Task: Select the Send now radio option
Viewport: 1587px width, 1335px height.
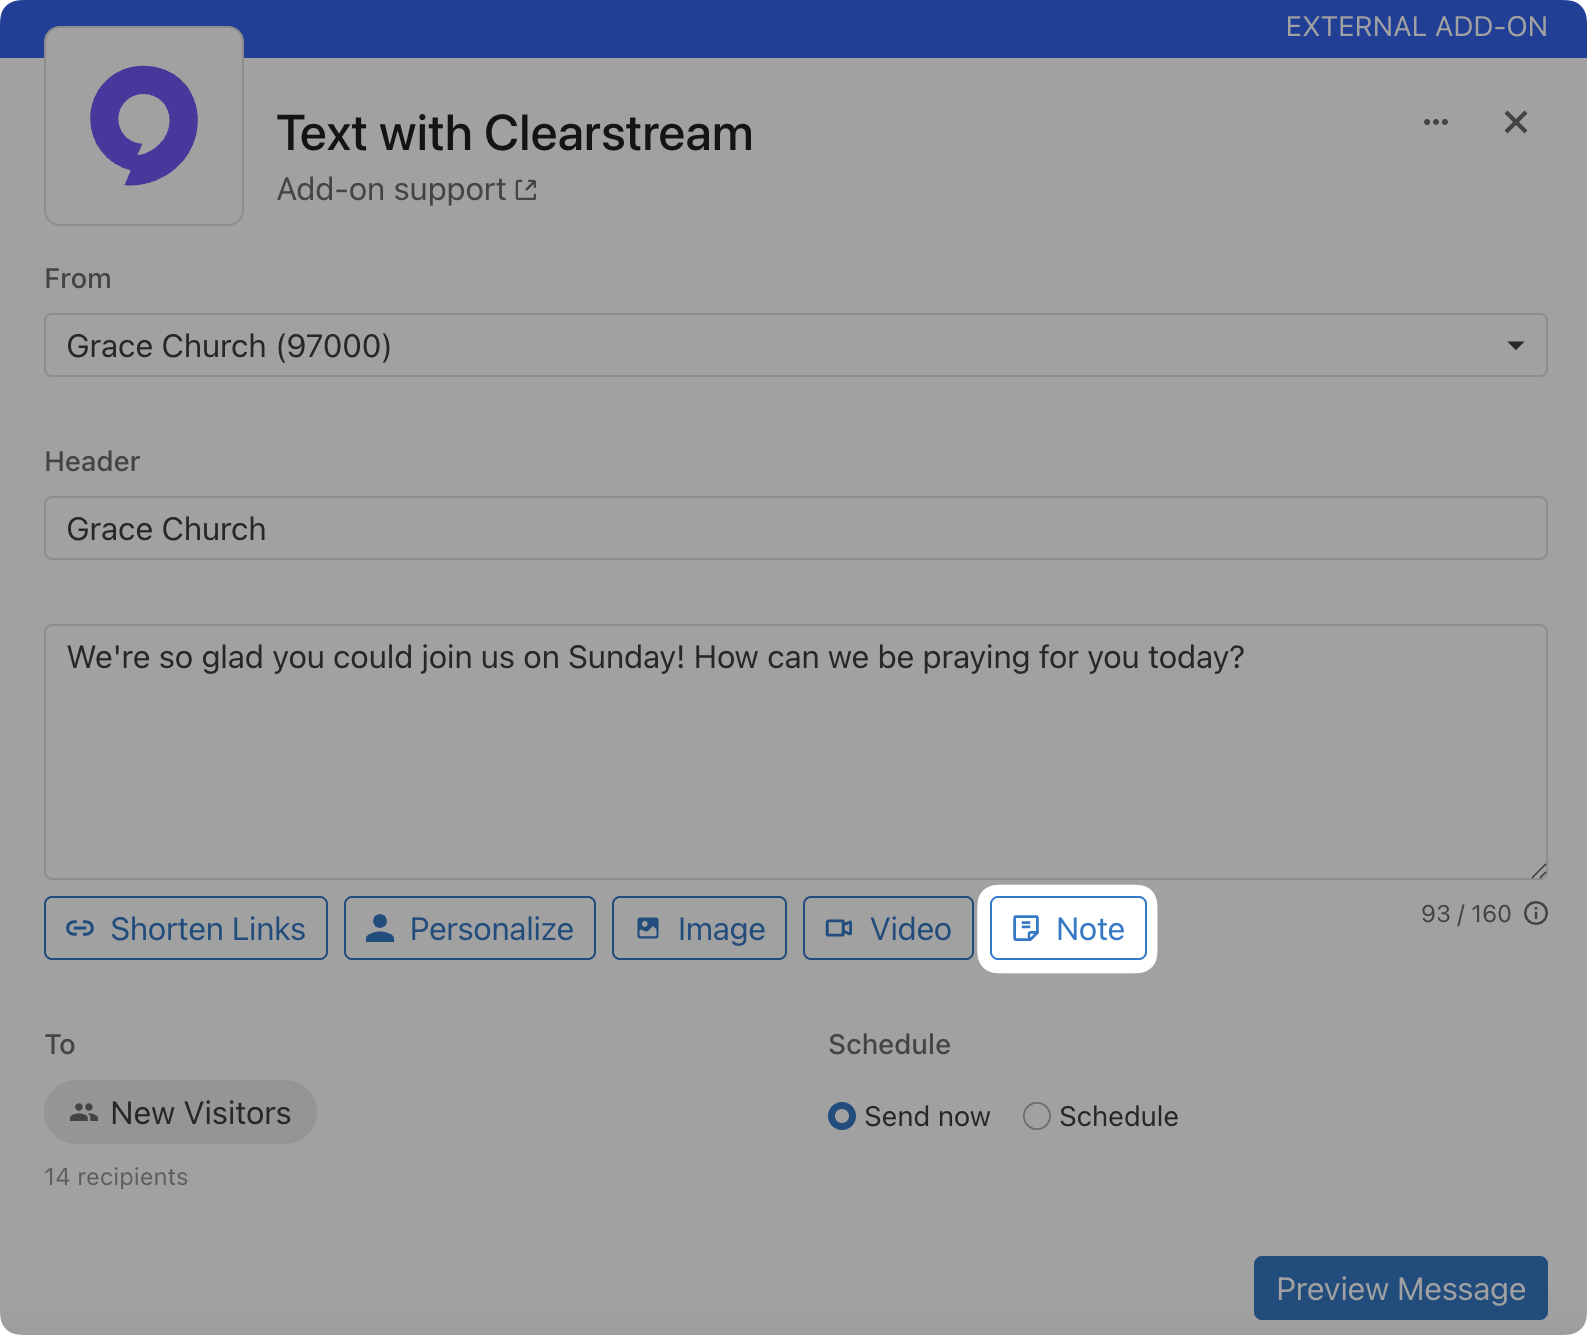Action: tap(842, 1116)
